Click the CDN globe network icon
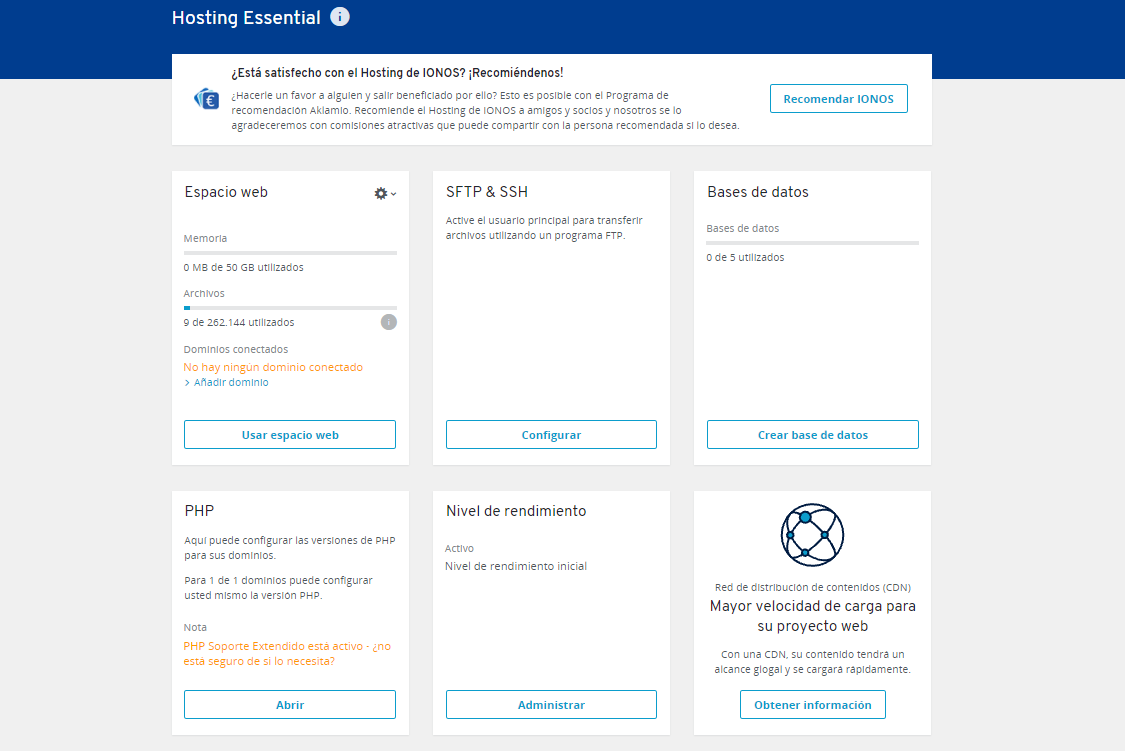This screenshot has width=1125, height=751. pyautogui.click(x=812, y=535)
